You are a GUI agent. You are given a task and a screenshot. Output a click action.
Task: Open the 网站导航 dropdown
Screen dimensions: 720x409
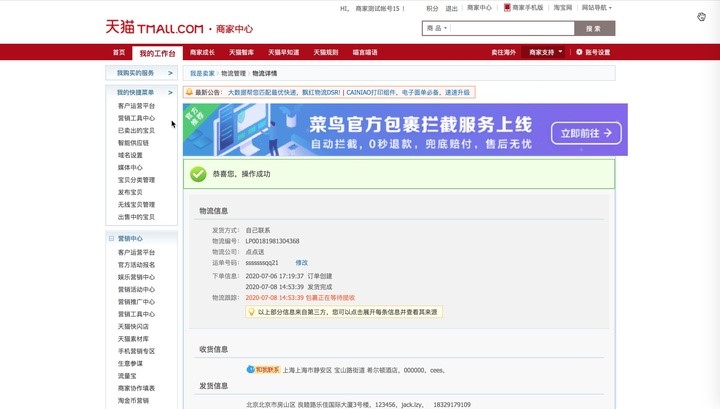click(596, 8)
